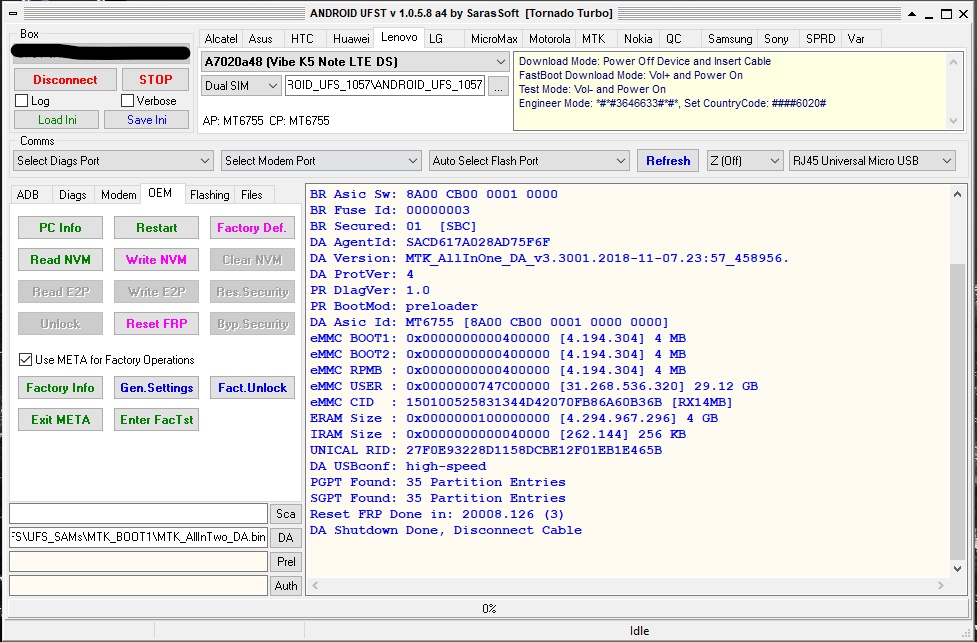Click the PC Info button
Image resolution: width=977 pixels, height=642 pixels.
click(x=60, y=228)
